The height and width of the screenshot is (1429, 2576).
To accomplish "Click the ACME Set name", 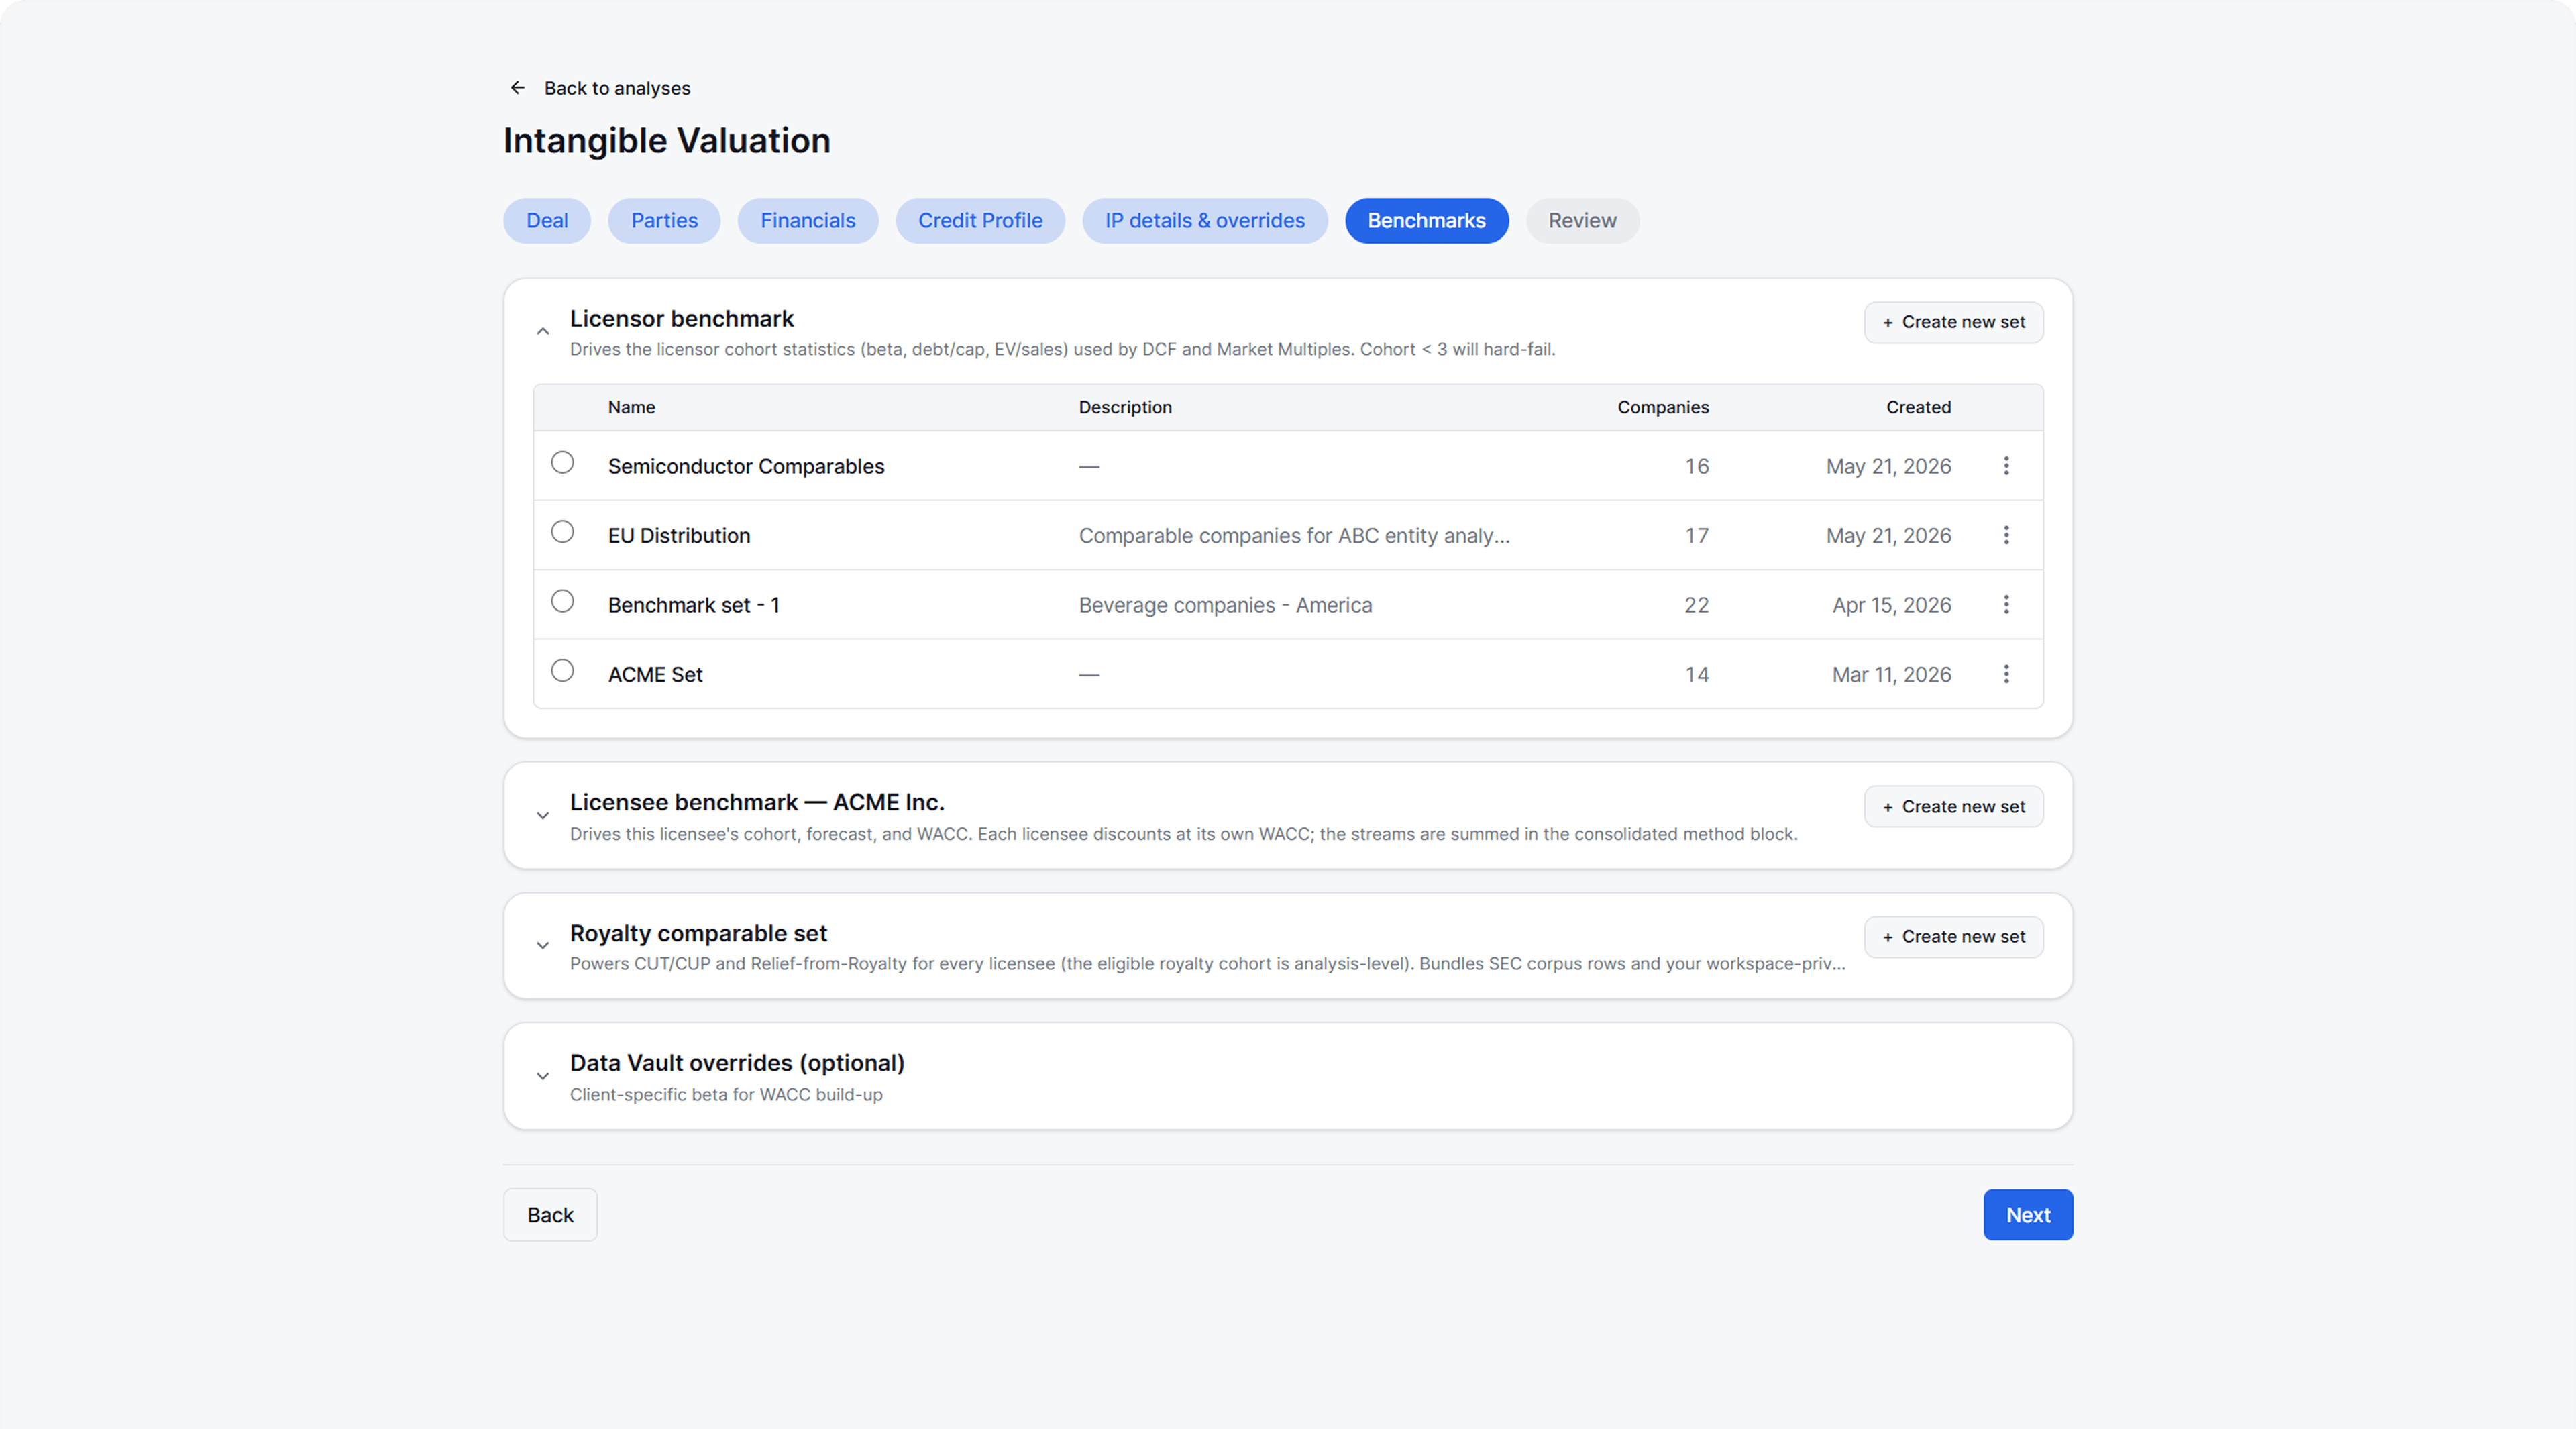I will pos(655,675).
